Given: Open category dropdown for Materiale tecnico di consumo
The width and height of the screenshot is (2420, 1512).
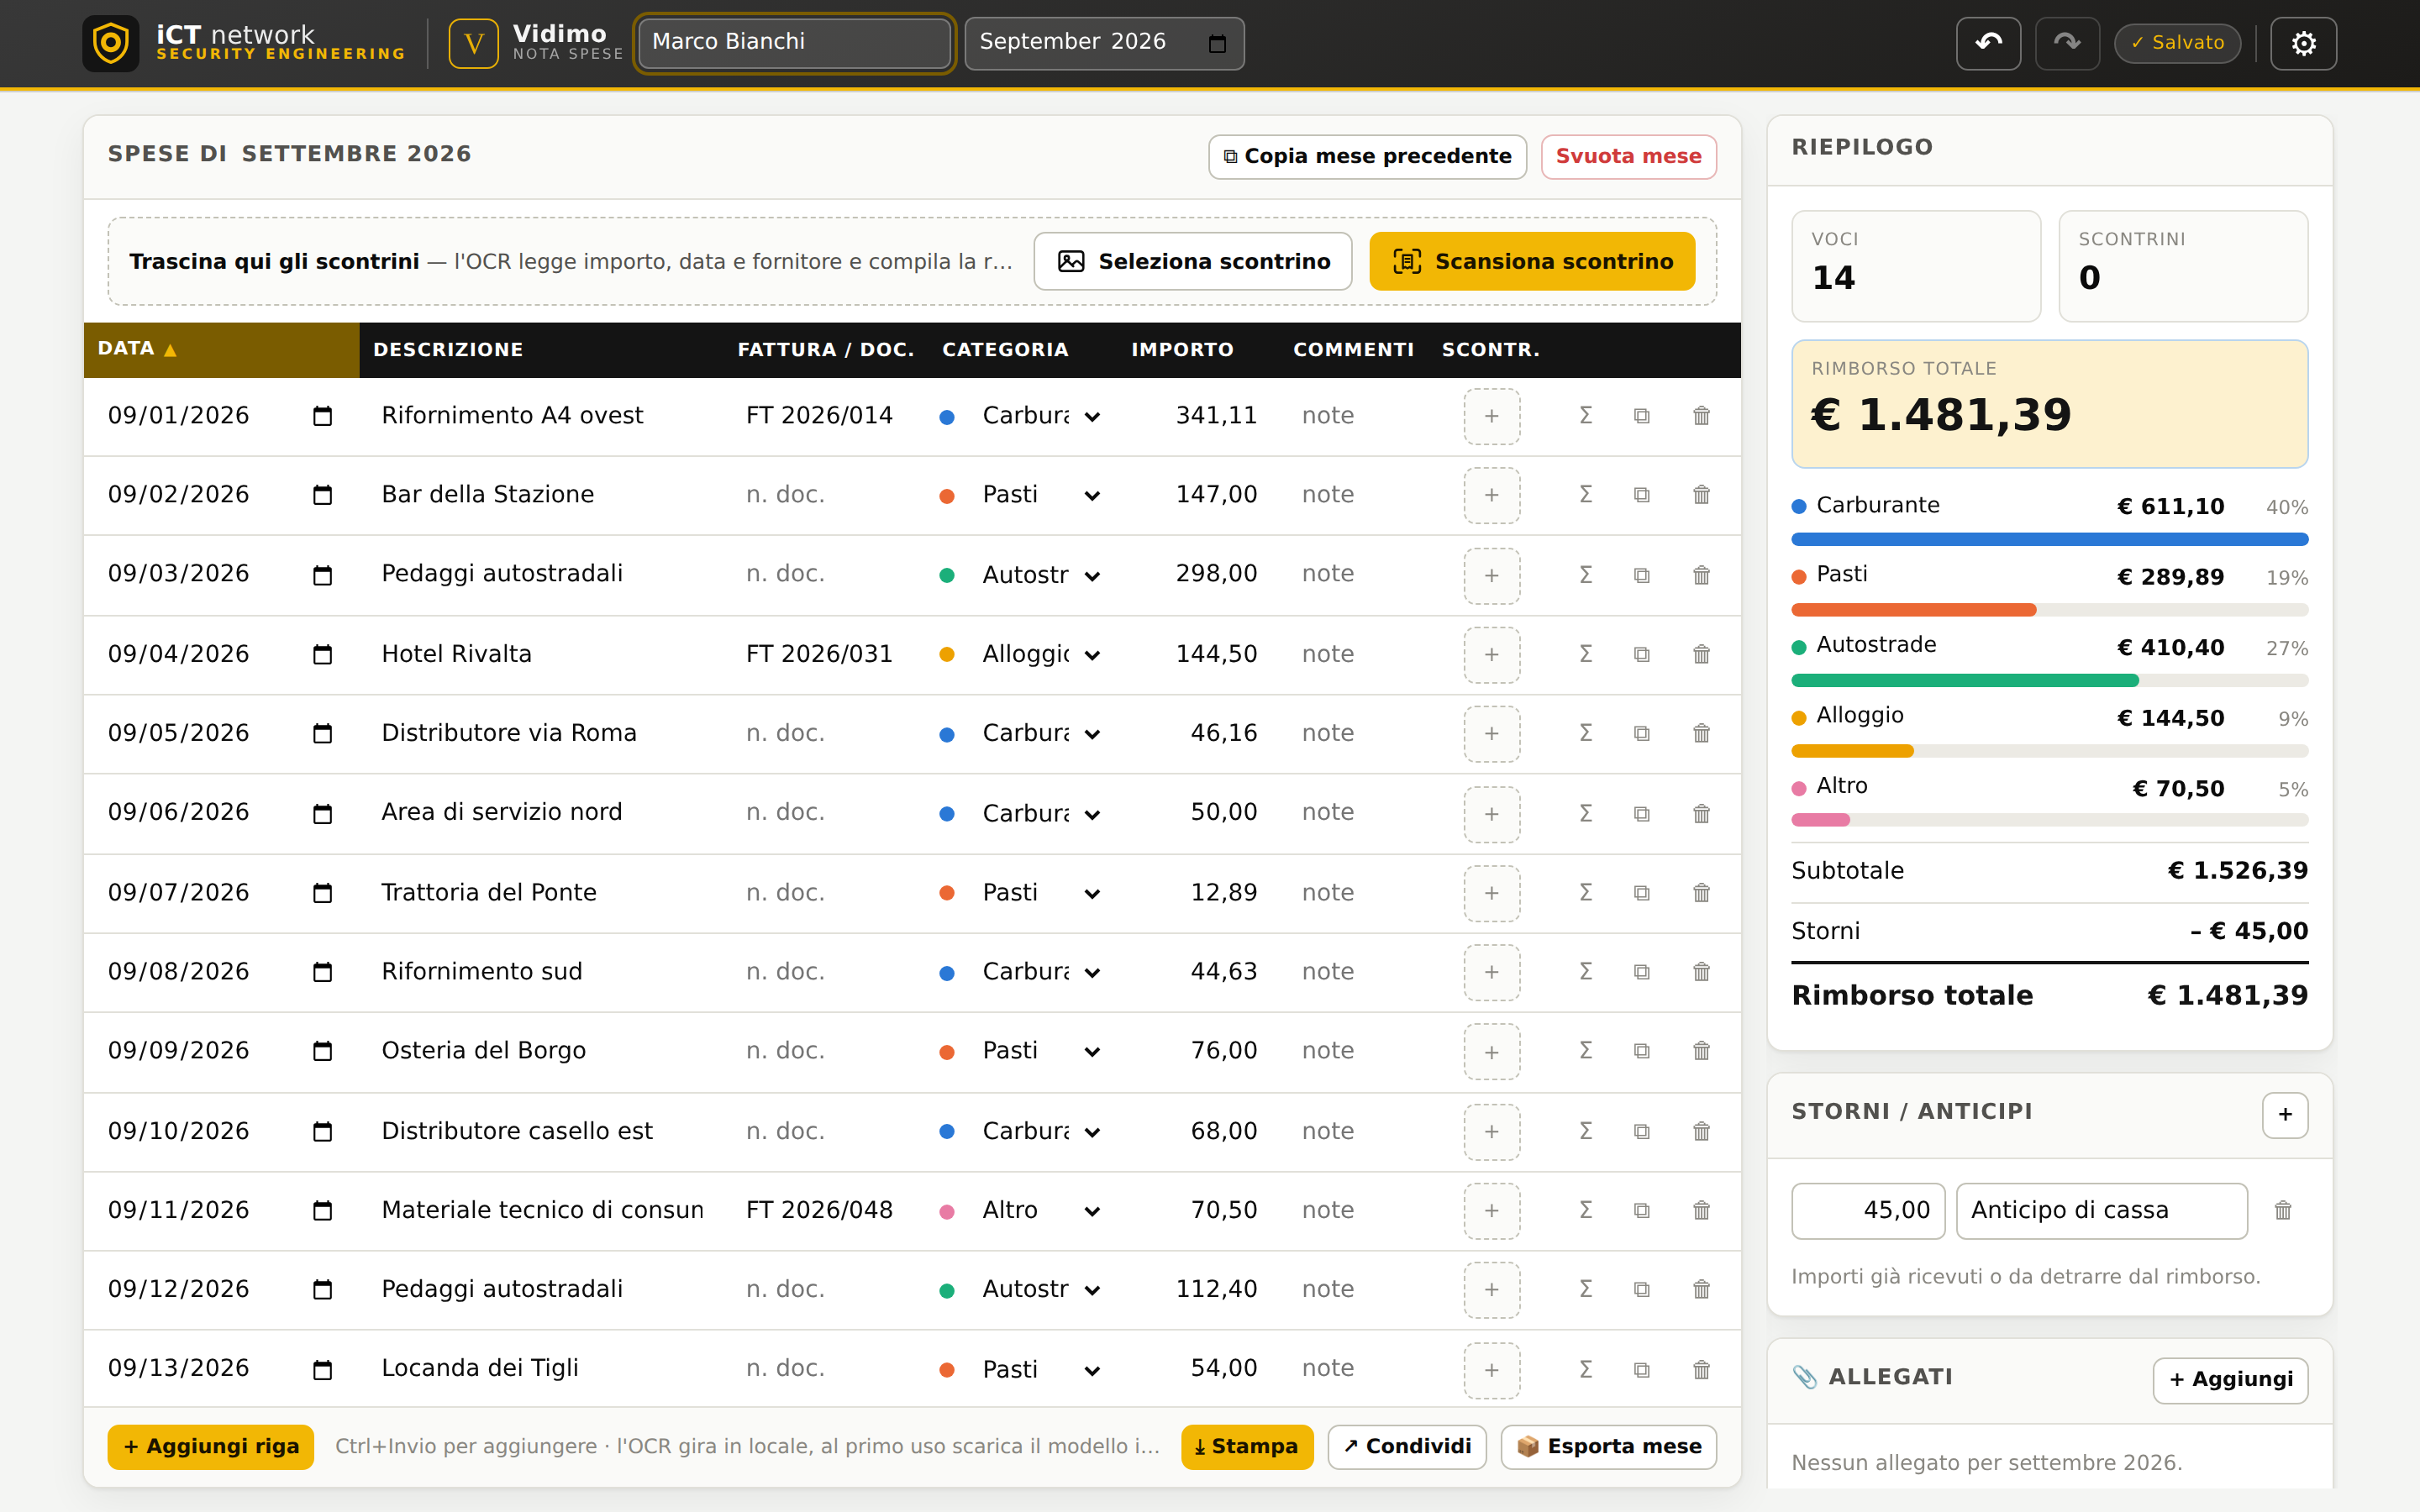Looking at the screenshot, I should (1041, 1210).
